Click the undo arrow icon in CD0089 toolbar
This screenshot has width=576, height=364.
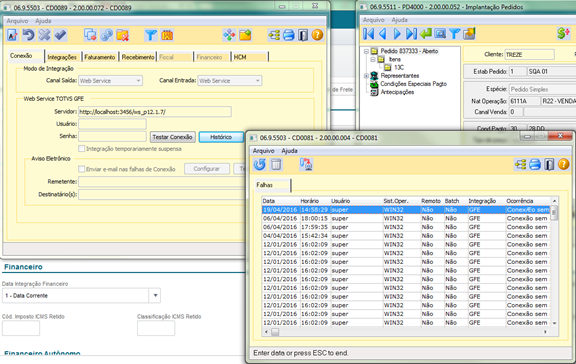pos(28,35)
